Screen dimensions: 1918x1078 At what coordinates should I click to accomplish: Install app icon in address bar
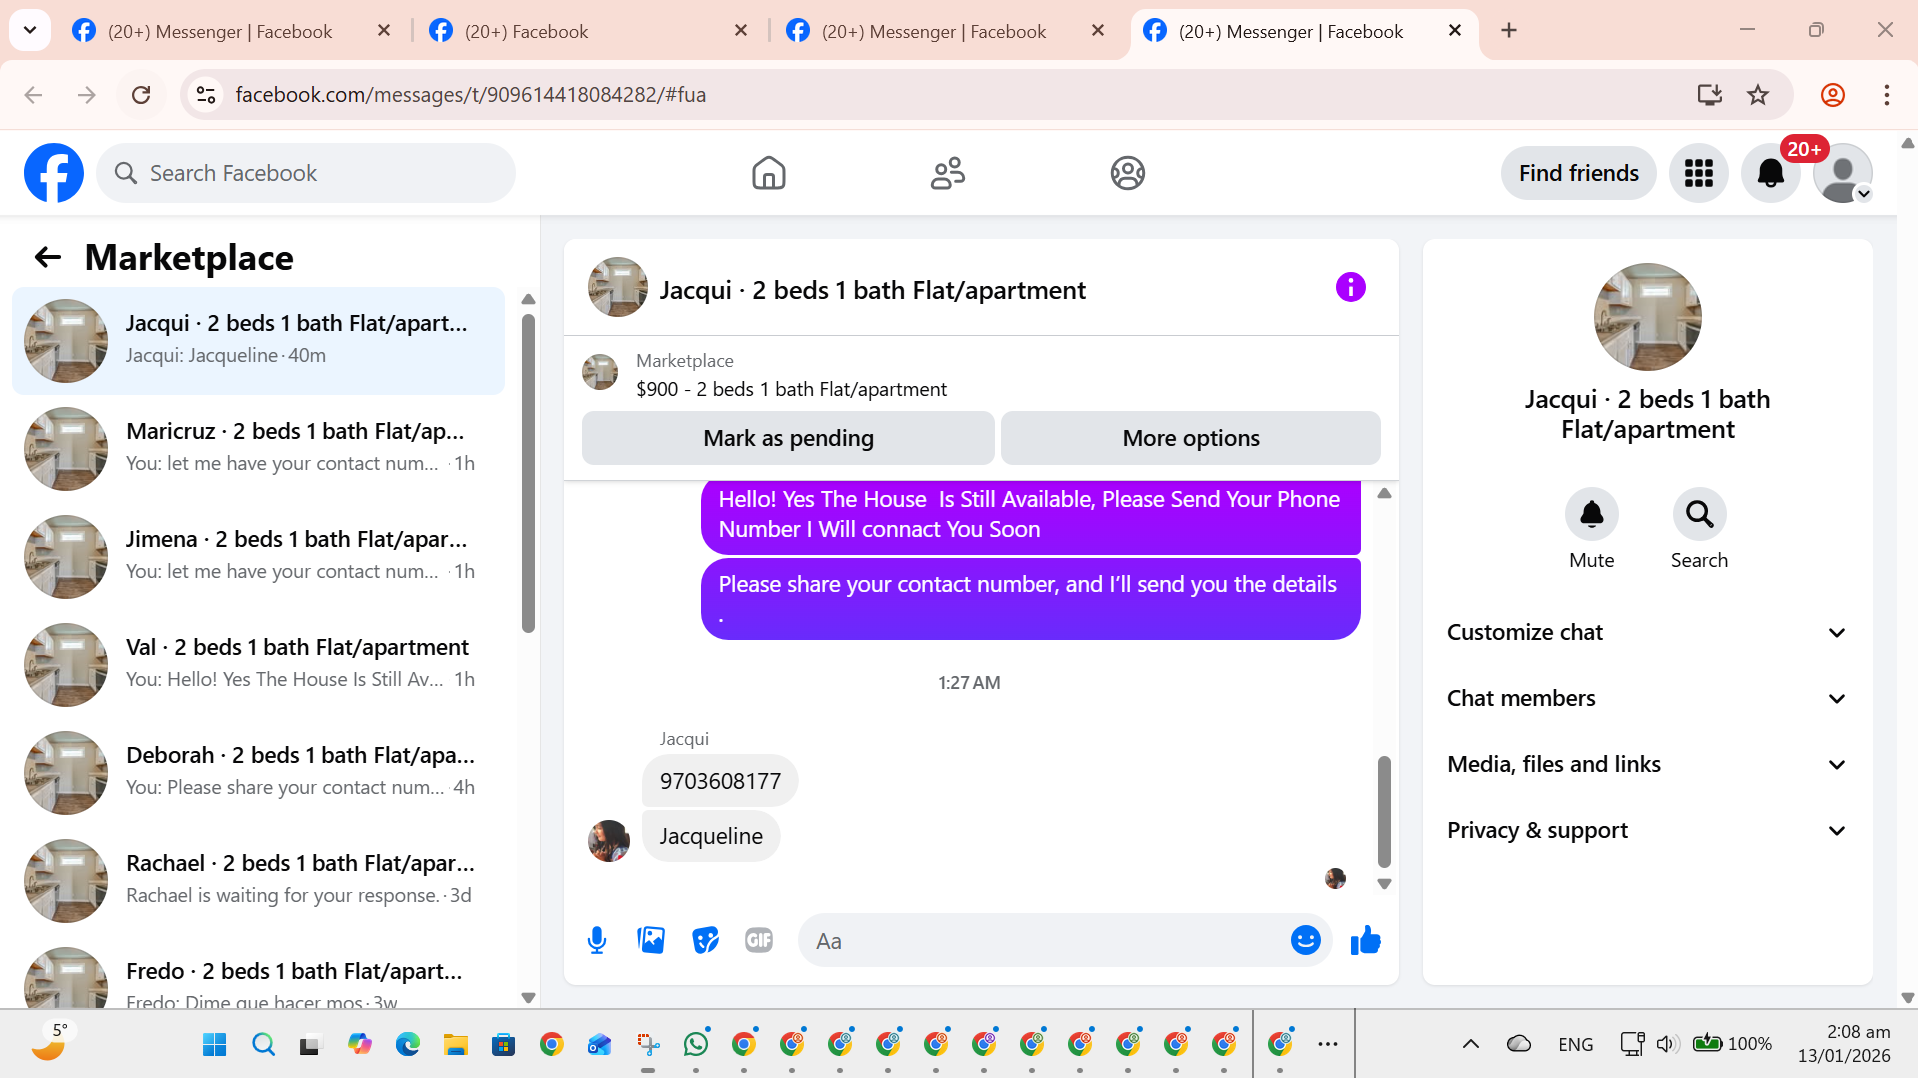coord(1709,95)
